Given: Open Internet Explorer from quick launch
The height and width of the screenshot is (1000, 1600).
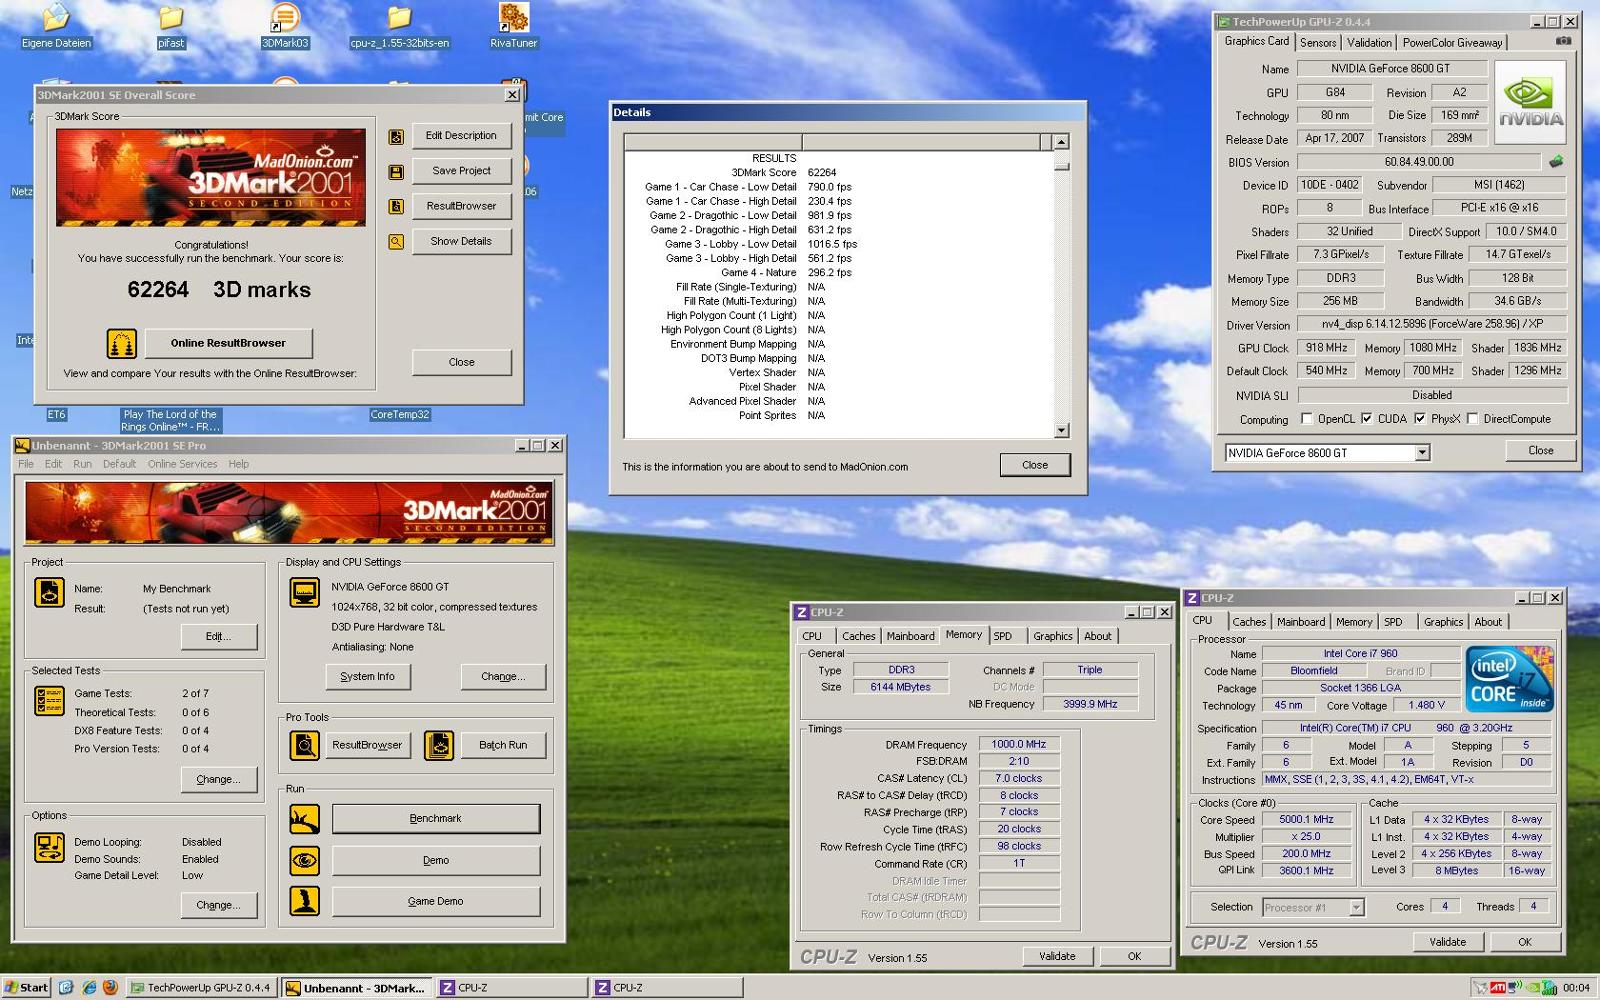Looking at the screenshot, I should pyautogui.click(x=88, y=987).
